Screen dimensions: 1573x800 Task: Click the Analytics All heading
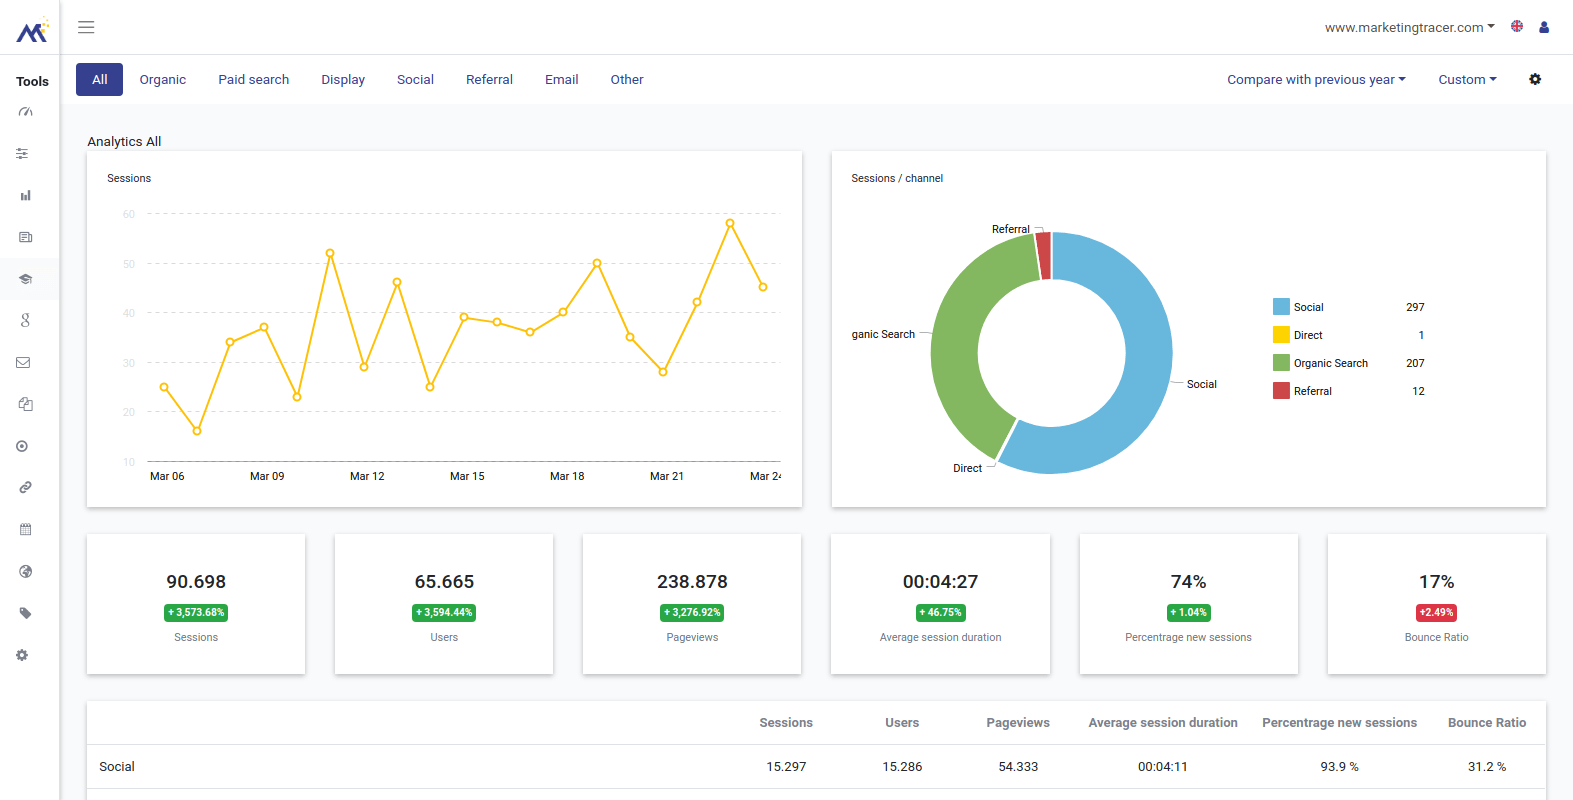pos(124,141)
